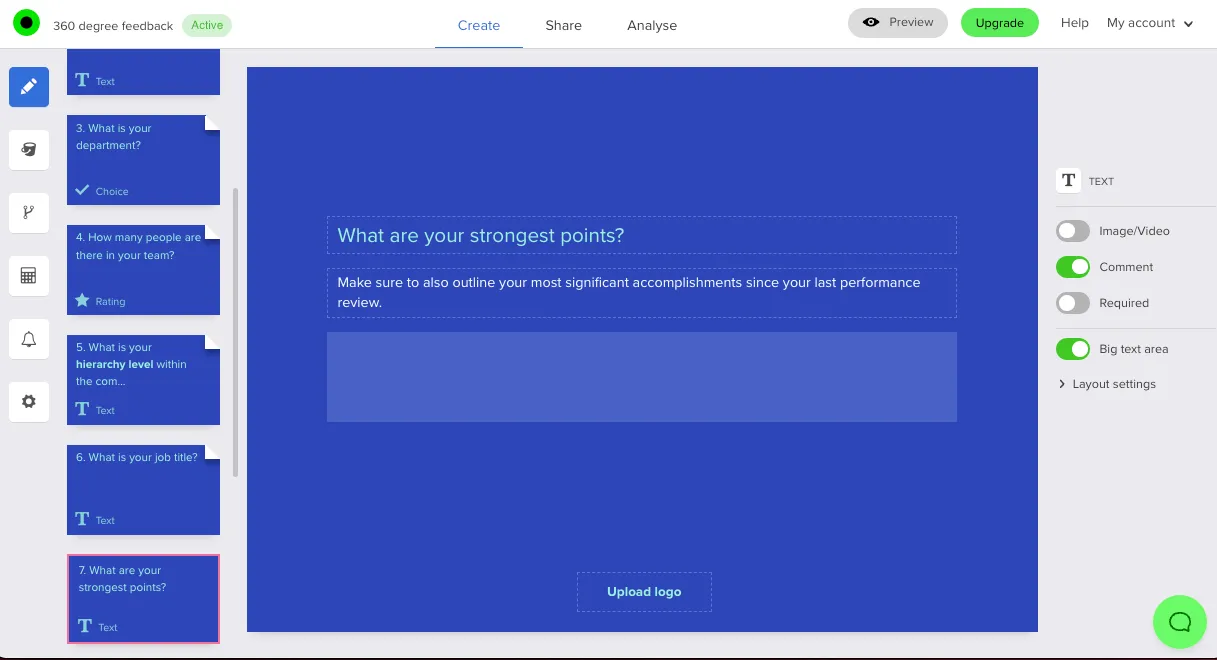
Task: Open the My account dropdown
Action: tap(1150, 23)
